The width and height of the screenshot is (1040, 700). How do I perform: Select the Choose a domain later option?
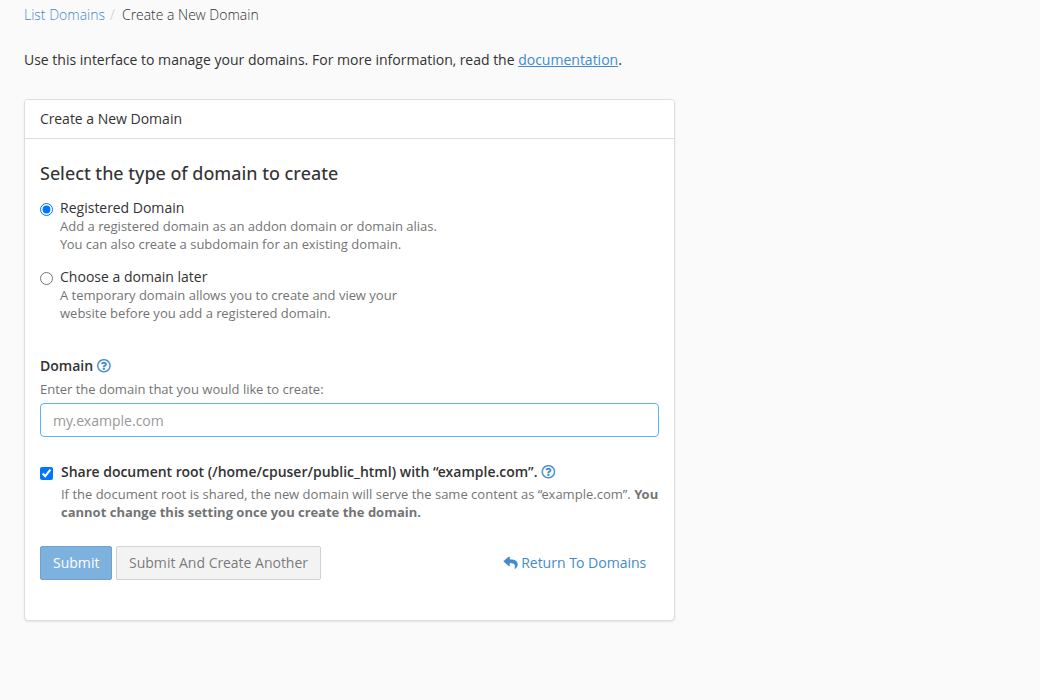[46, 279]
